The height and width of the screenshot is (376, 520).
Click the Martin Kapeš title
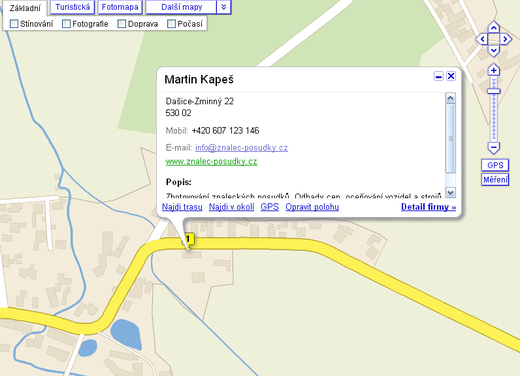coord(199,80)
